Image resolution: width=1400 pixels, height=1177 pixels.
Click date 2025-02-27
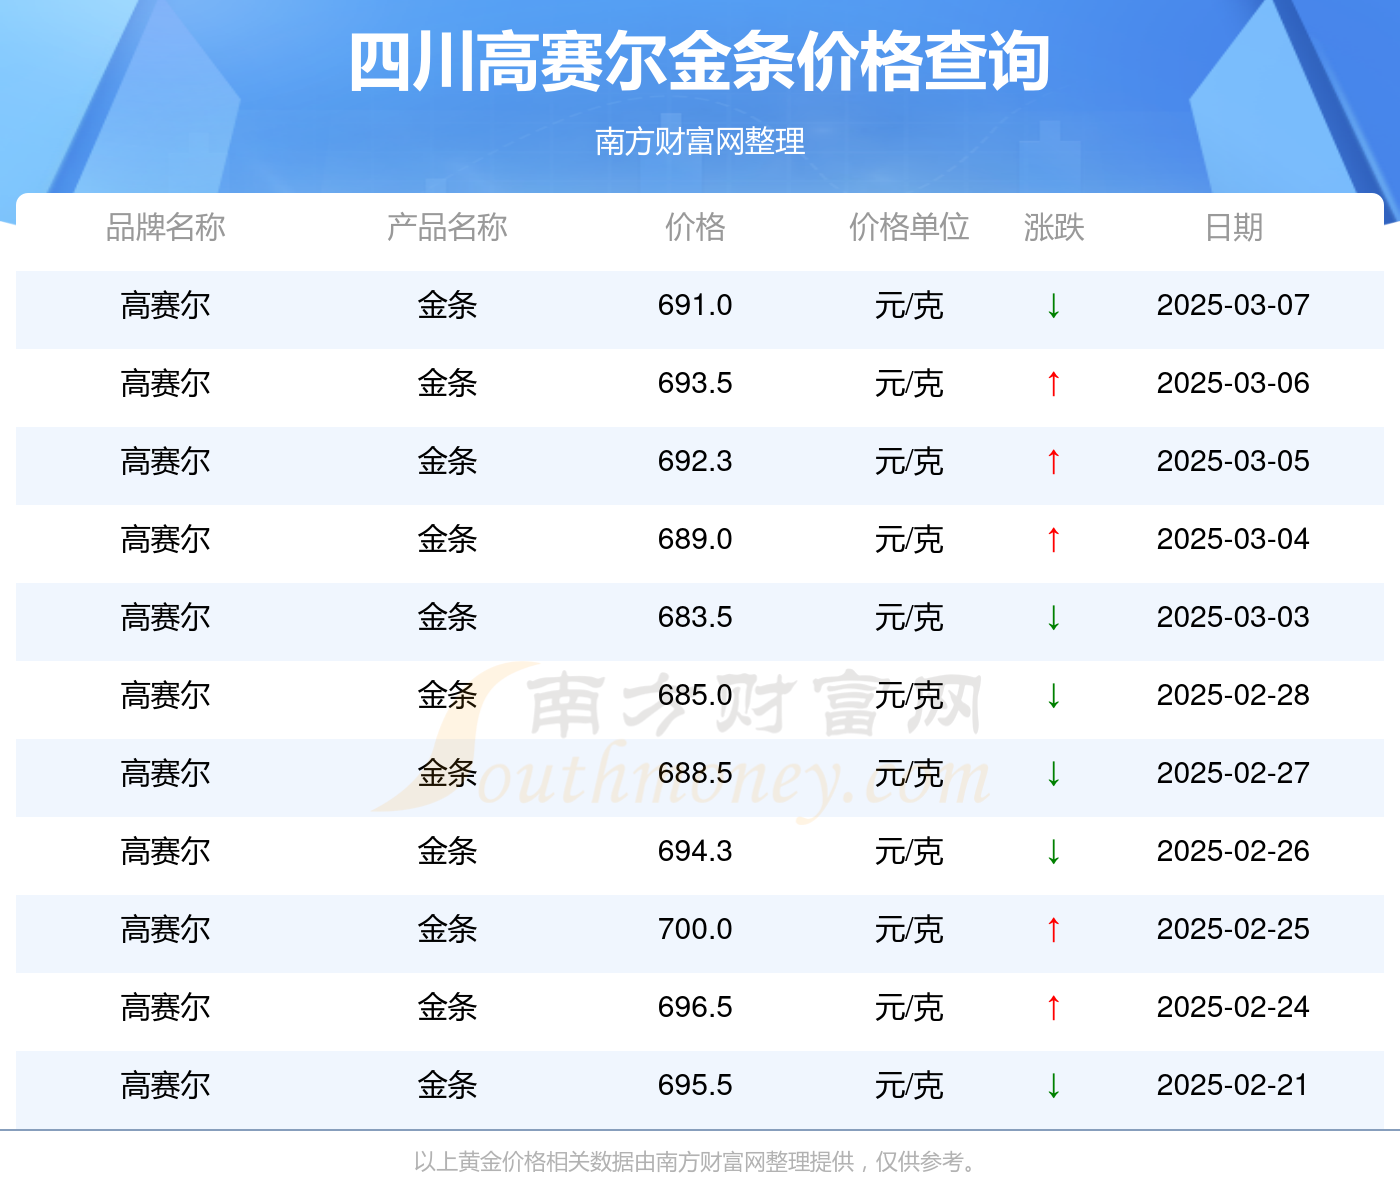point(1233,773)
